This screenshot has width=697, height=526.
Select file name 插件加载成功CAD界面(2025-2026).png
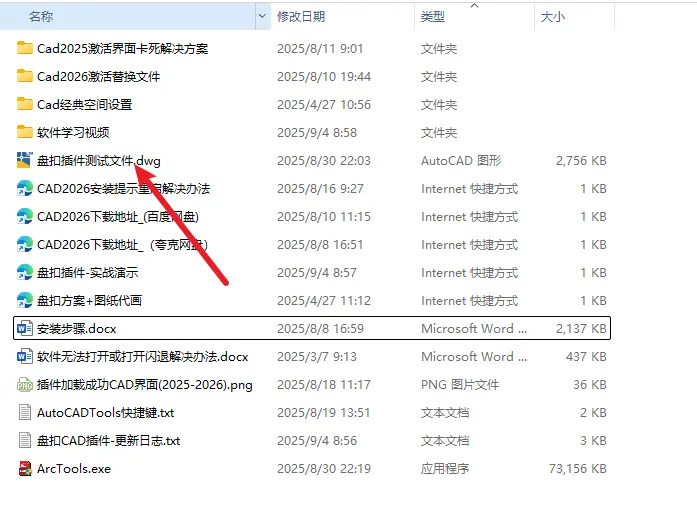(144, 385)
